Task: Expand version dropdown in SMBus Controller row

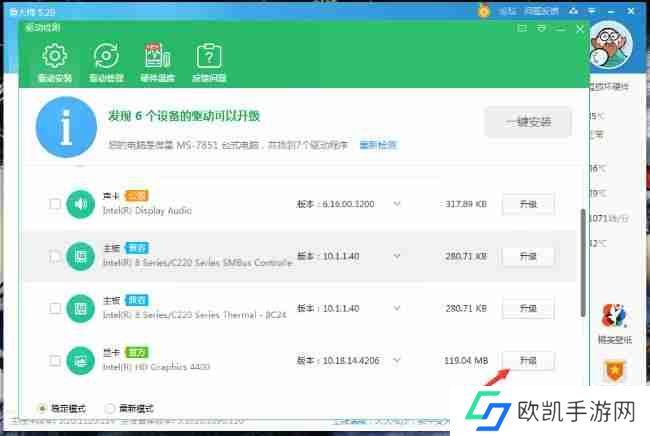Action: (397, 256)
